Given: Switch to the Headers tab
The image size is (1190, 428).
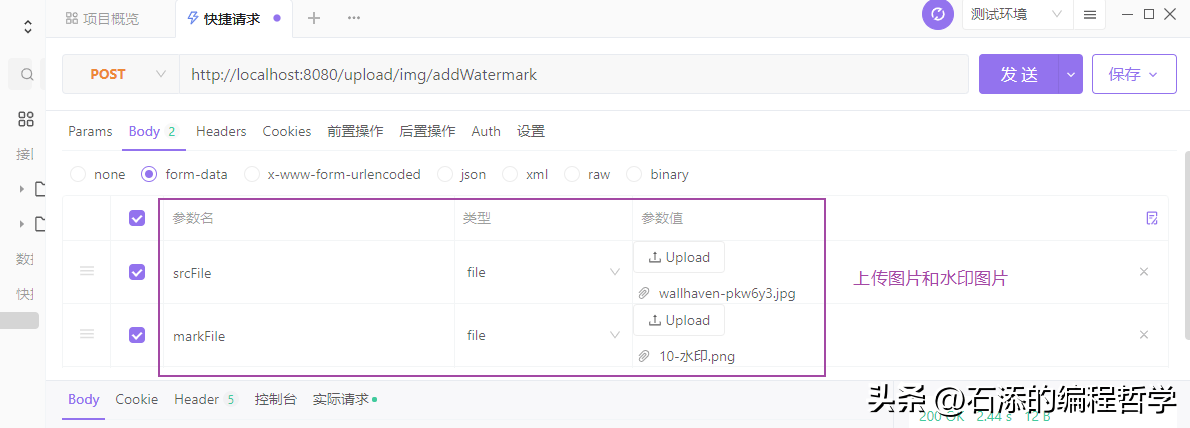Looking at the screenshot, I should point(221,131).
